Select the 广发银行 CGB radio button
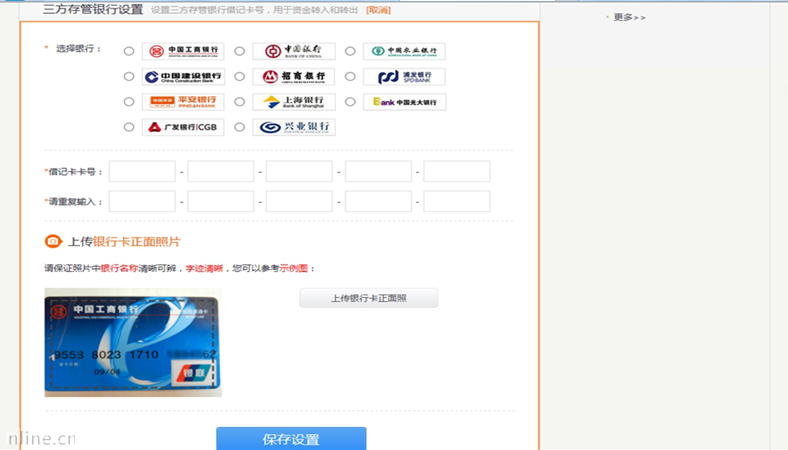Screen dimensions: 788x450 129,127
